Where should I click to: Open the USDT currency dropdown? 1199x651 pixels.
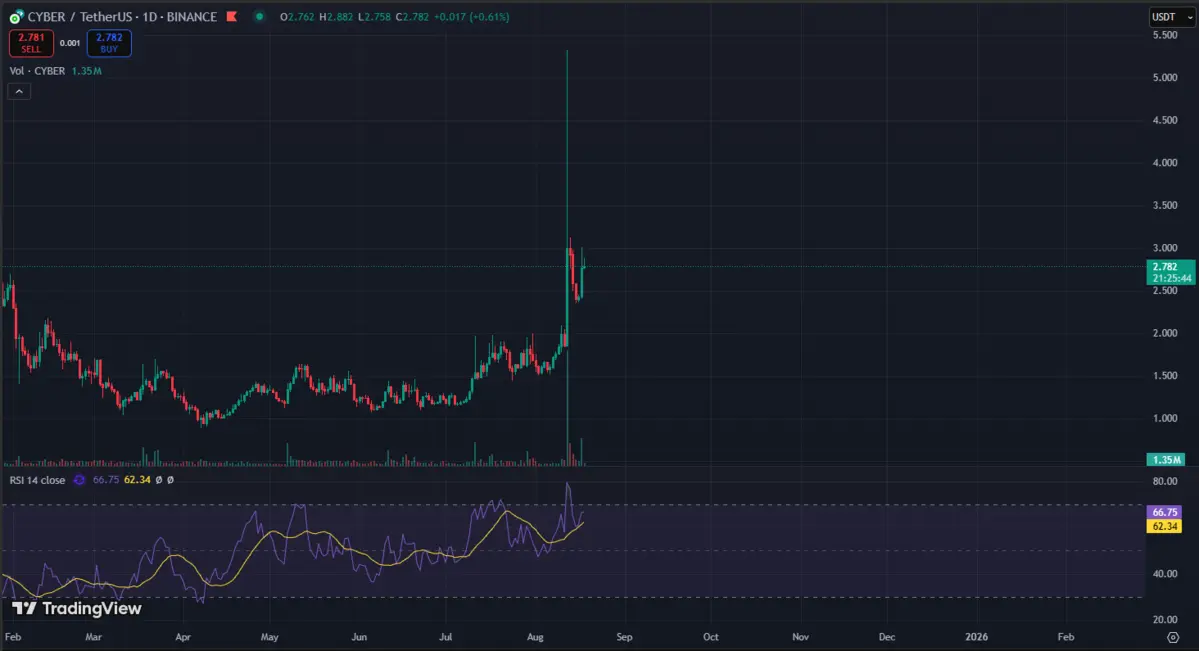coord(1170,17)
